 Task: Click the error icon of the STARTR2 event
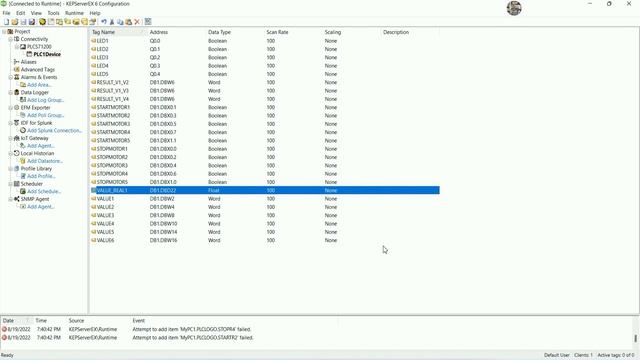point(4,338)
